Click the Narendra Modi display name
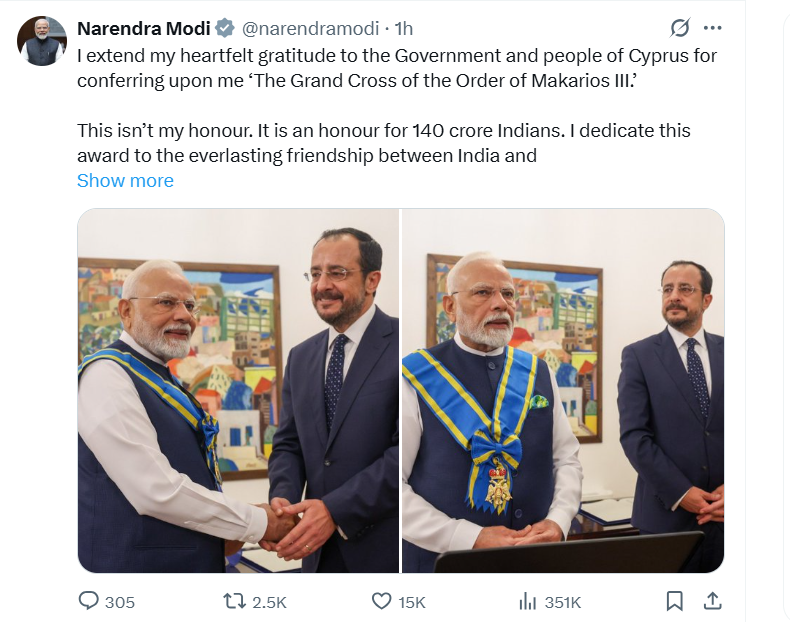790x622 pixels. point(143,28)
